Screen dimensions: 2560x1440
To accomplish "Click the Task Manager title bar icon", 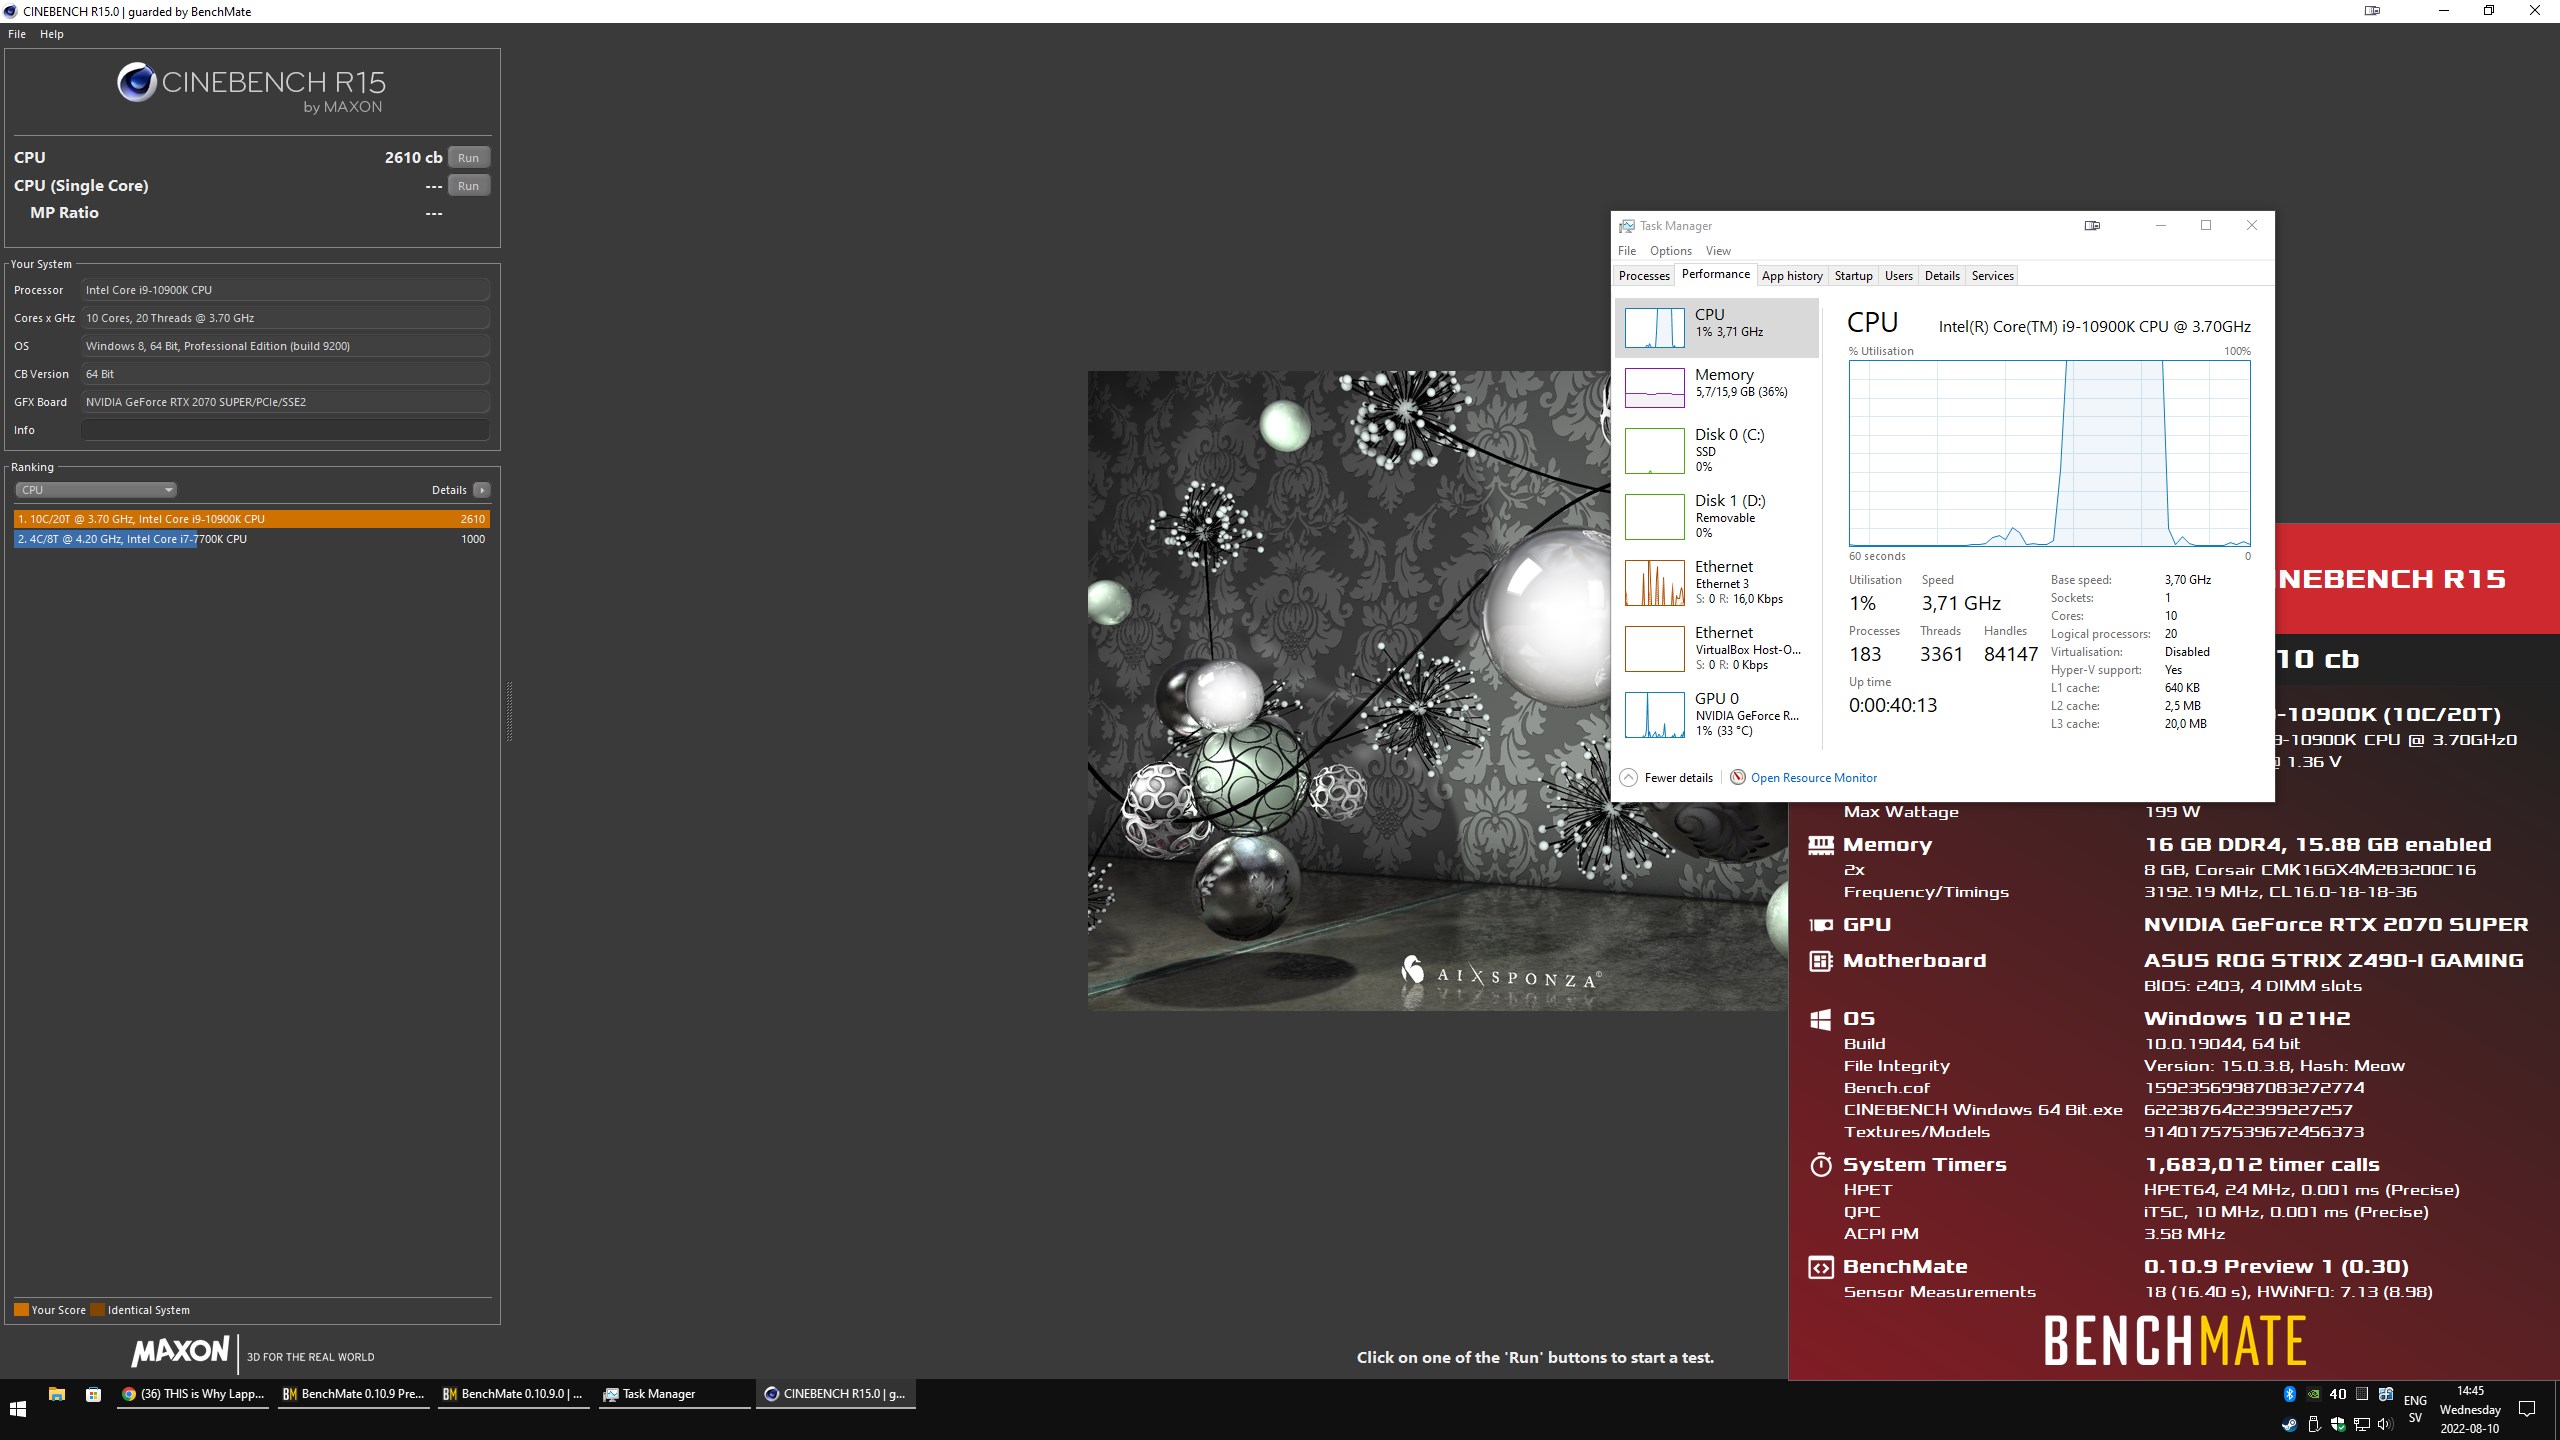I will 1627,226.
